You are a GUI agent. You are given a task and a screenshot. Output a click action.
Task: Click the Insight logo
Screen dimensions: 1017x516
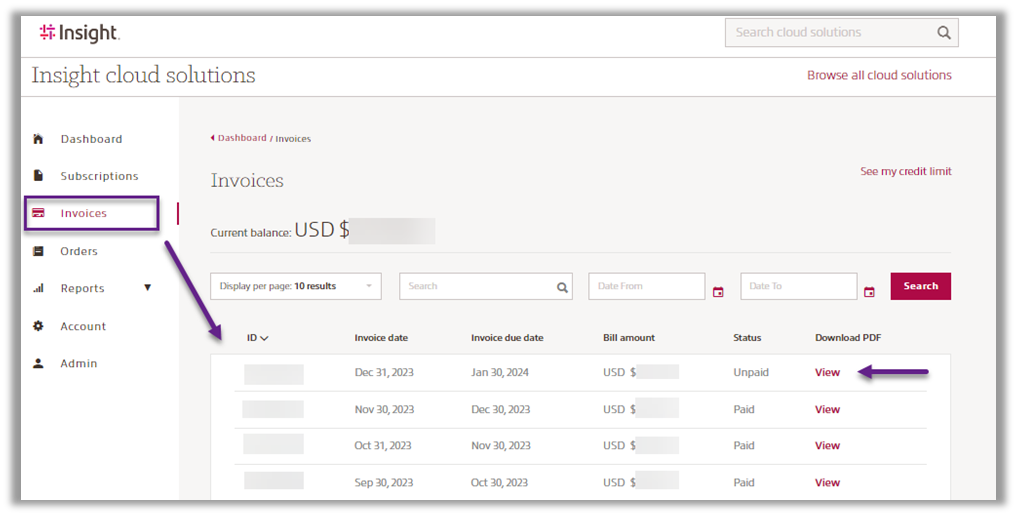click(x=79, y=33)
